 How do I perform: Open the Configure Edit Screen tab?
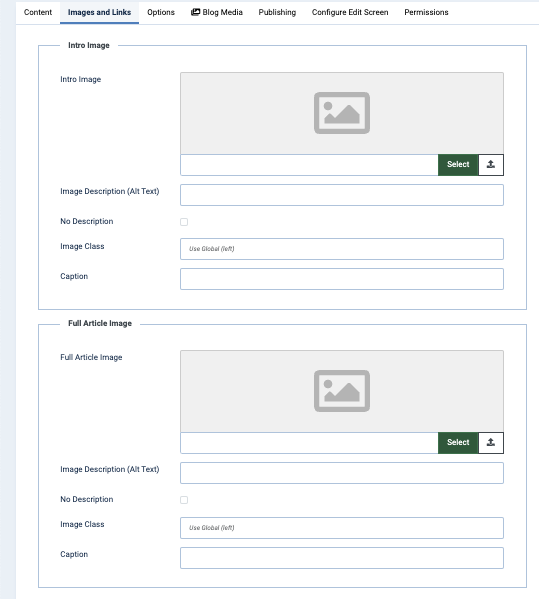pyautogui.click(x=350, y=12)
